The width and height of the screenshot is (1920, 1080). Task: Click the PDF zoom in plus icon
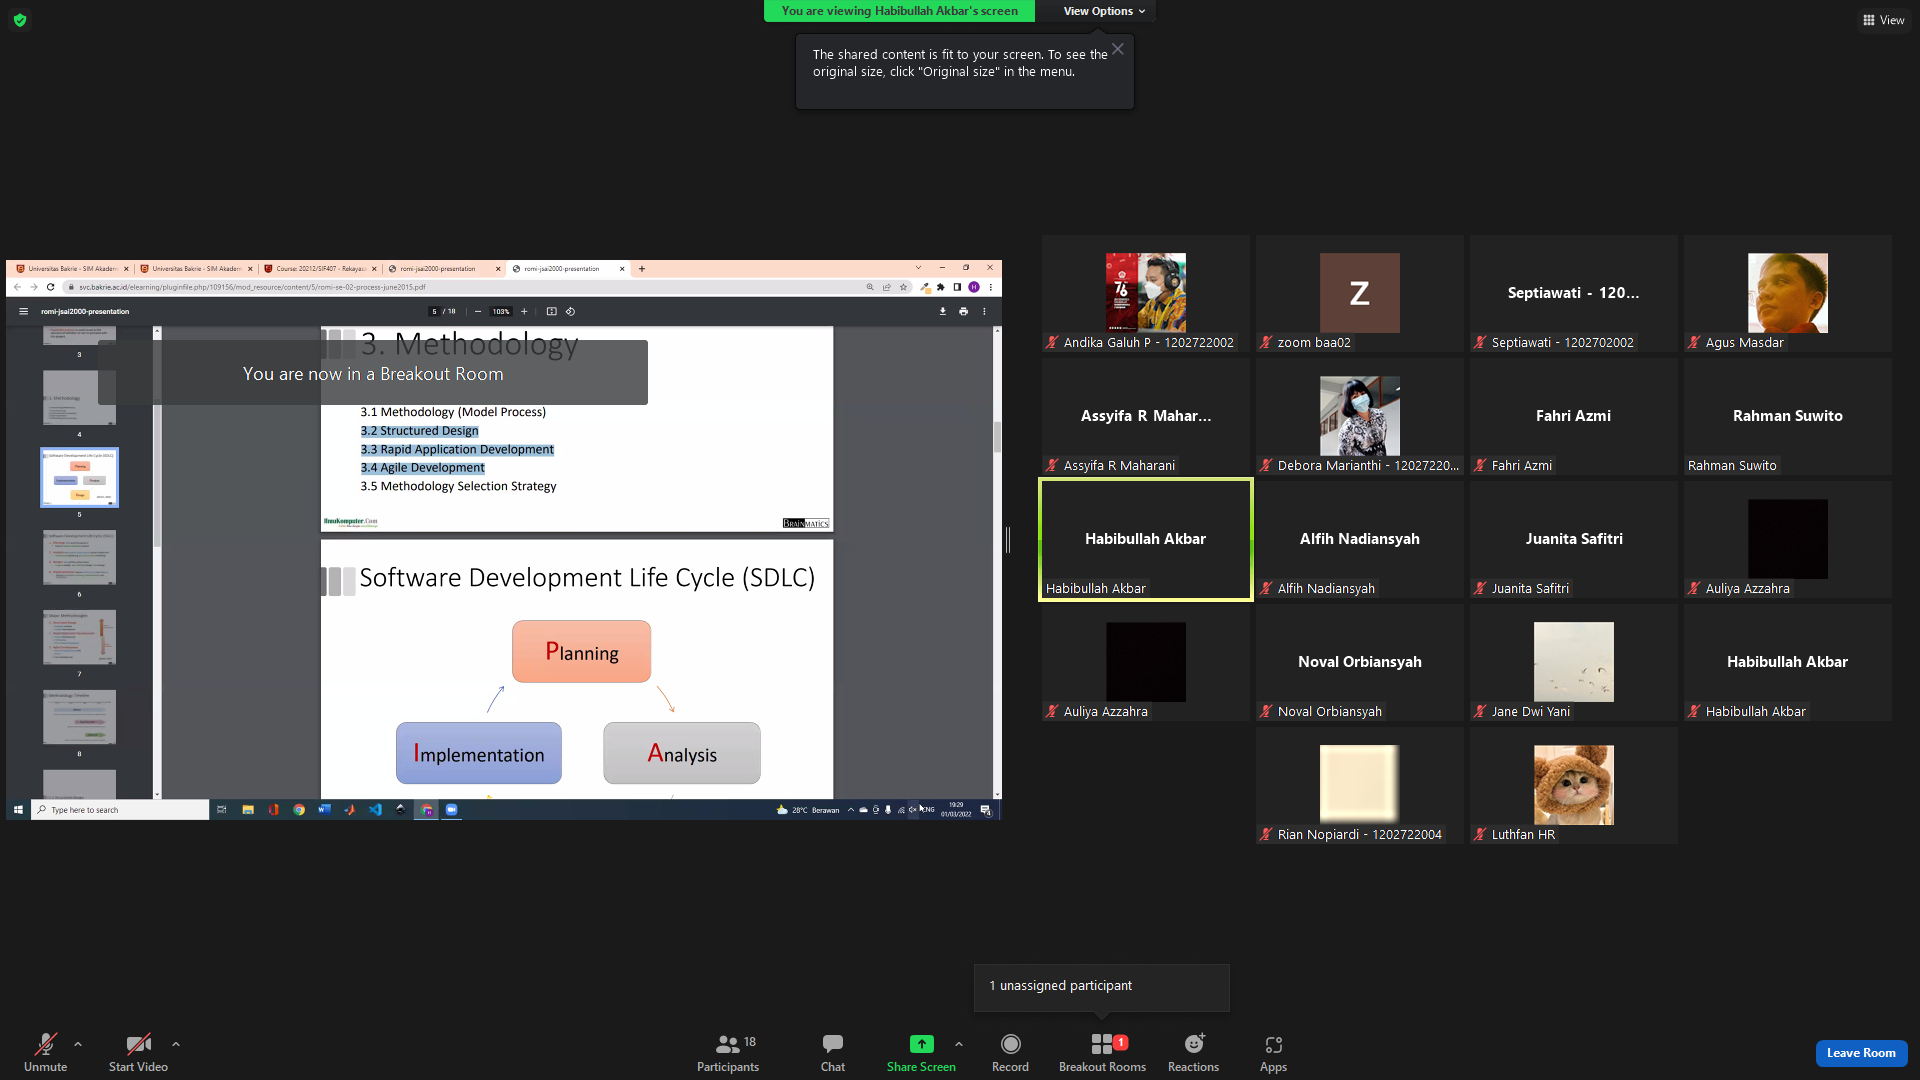pyautogui.click(x=524, y=311)
